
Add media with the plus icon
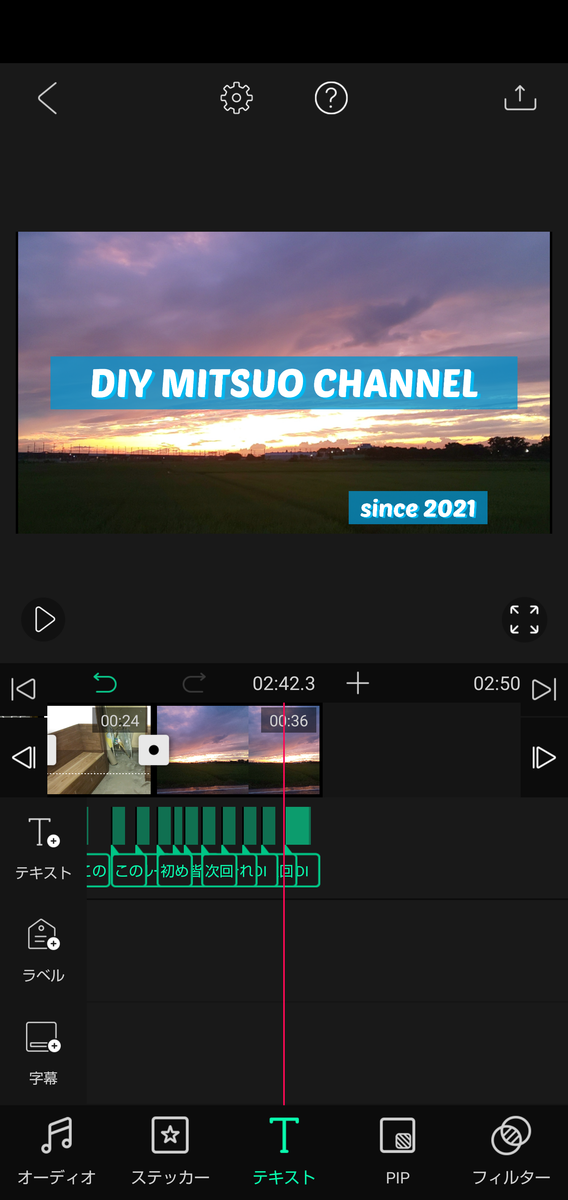(x=357, y=683)
